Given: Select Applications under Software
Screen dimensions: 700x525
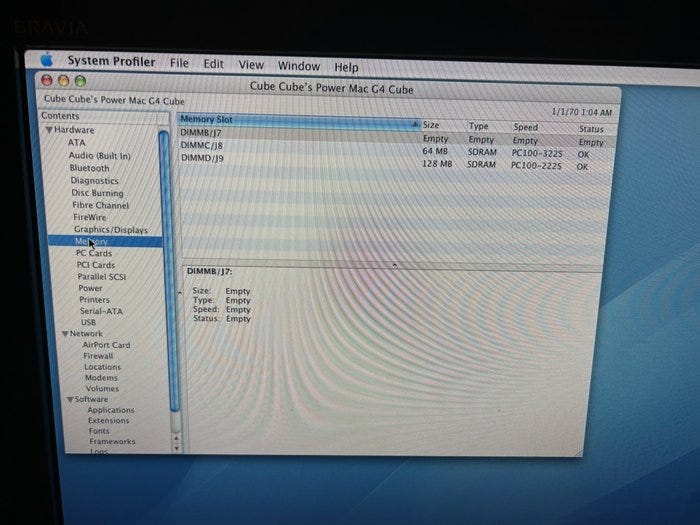Looking at the screenshot, I should (x=111, y=410).
